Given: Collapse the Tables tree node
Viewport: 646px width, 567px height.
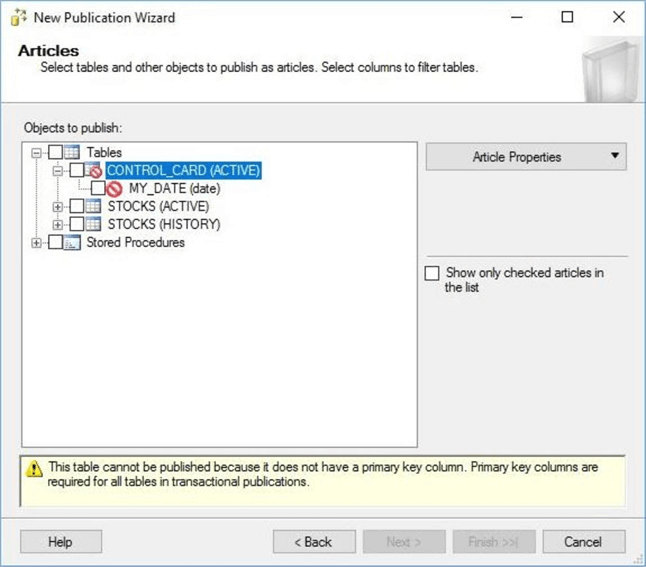Looking at the screenshot, I should 36,153.
